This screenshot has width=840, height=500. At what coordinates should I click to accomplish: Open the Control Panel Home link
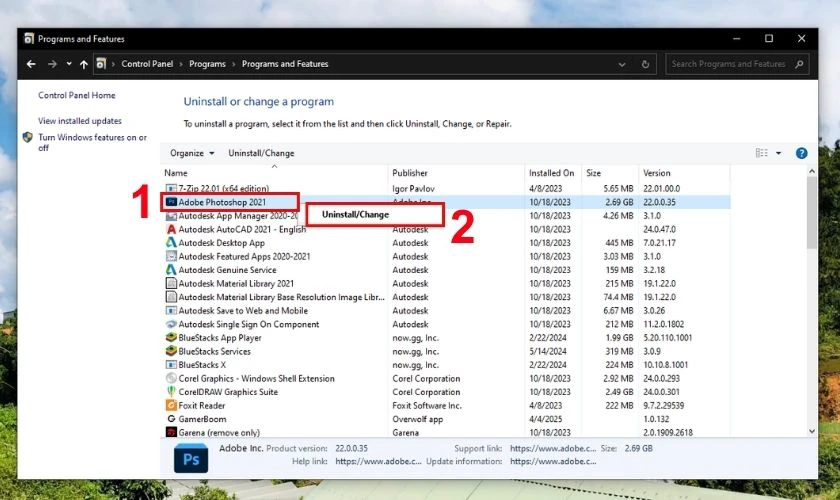77,95
